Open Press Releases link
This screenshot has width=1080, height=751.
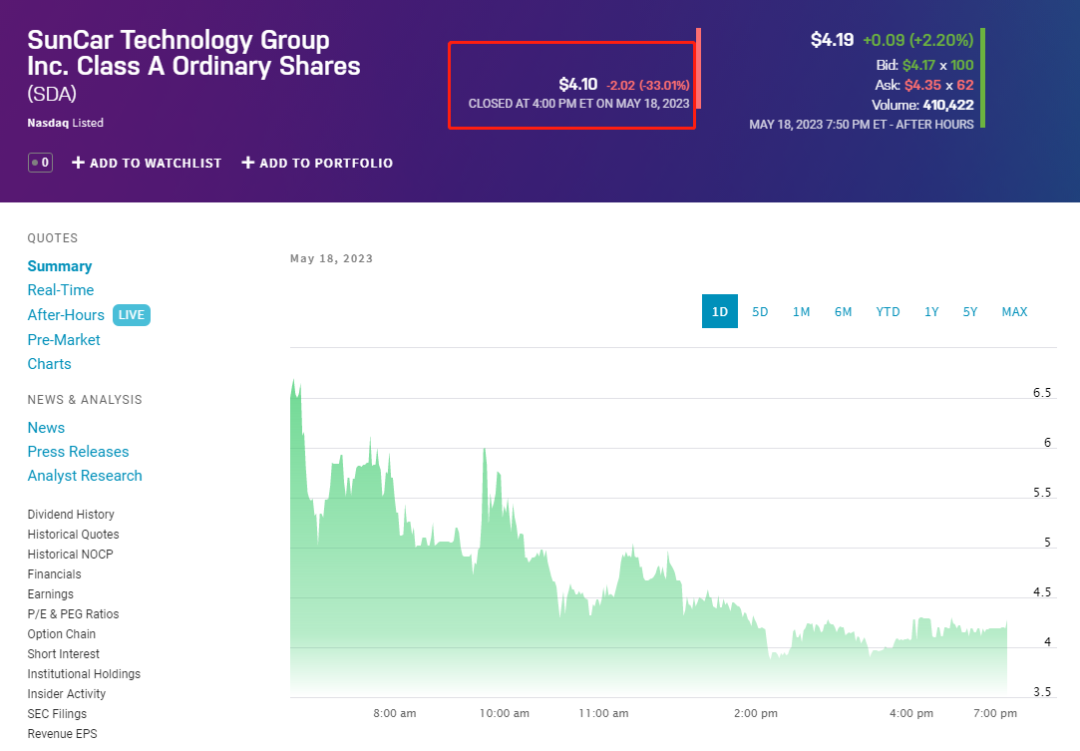click(78, 451)
